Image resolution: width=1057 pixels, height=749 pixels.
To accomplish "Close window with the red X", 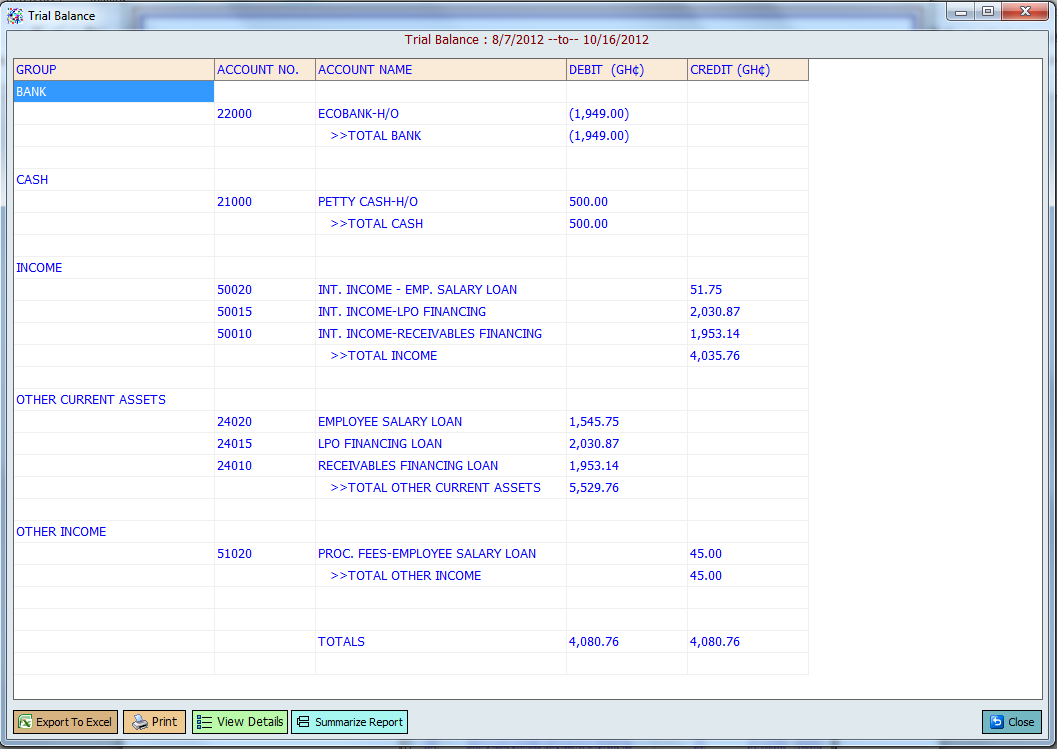I will point(1025,11).
